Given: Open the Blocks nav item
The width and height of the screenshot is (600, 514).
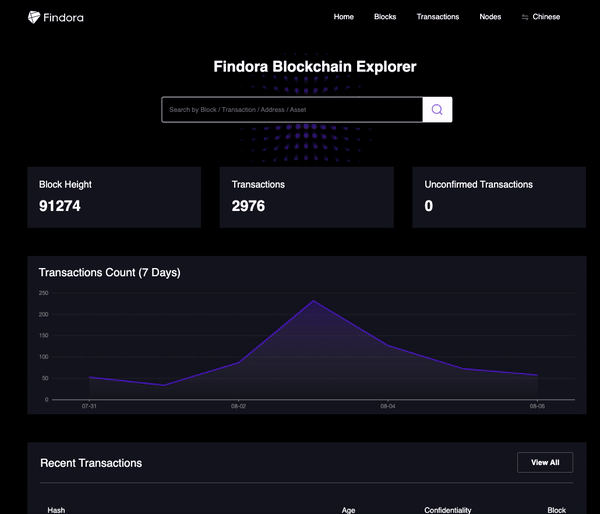Looking at the screenshot, I should click(385, 17).
